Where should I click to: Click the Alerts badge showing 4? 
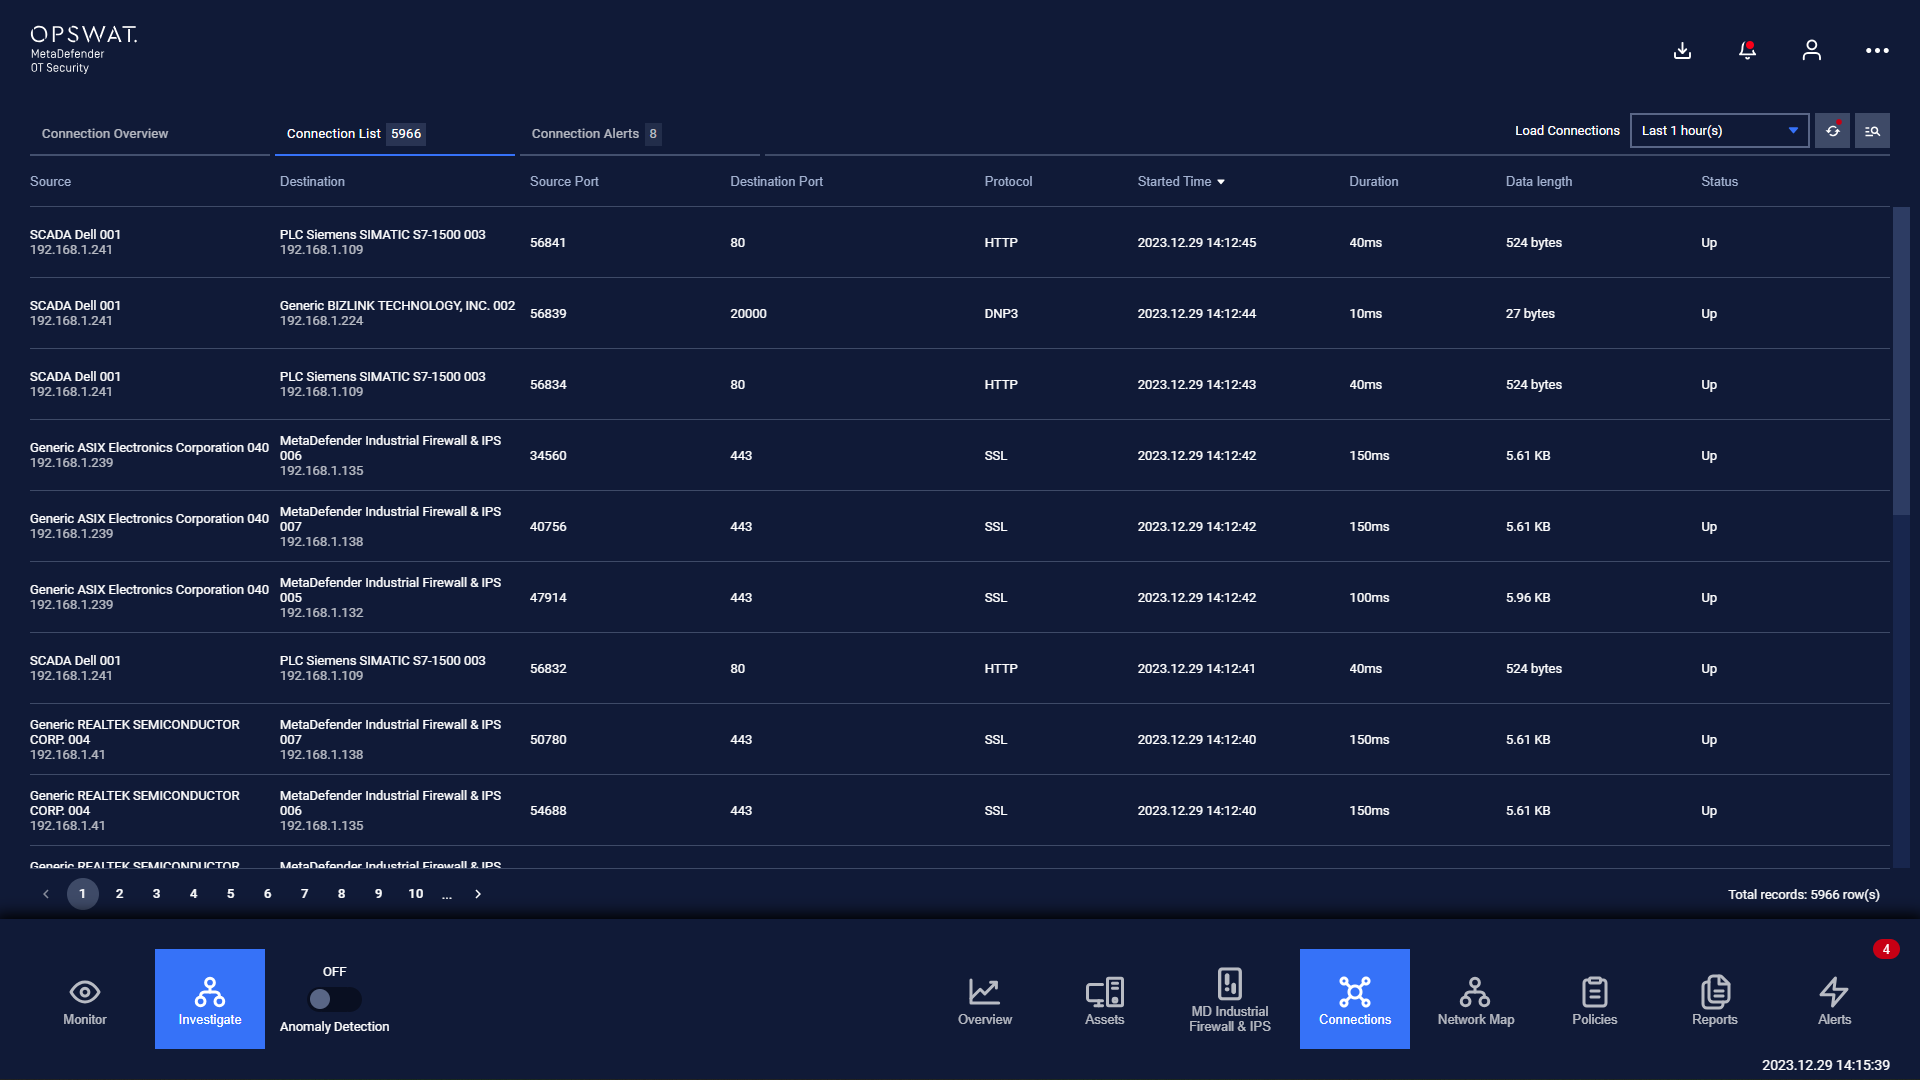(x=1886, y=949)
